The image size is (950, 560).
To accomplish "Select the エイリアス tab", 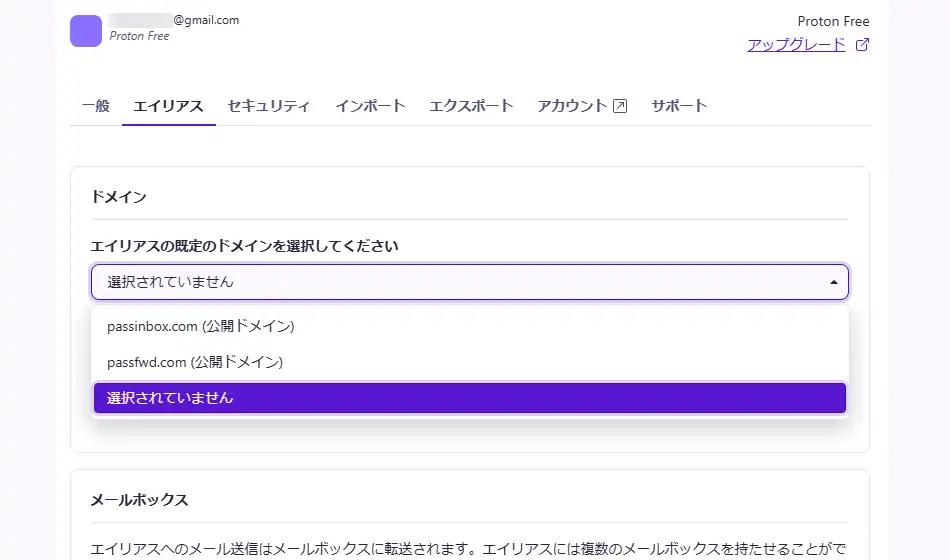I will click(168, 106).
